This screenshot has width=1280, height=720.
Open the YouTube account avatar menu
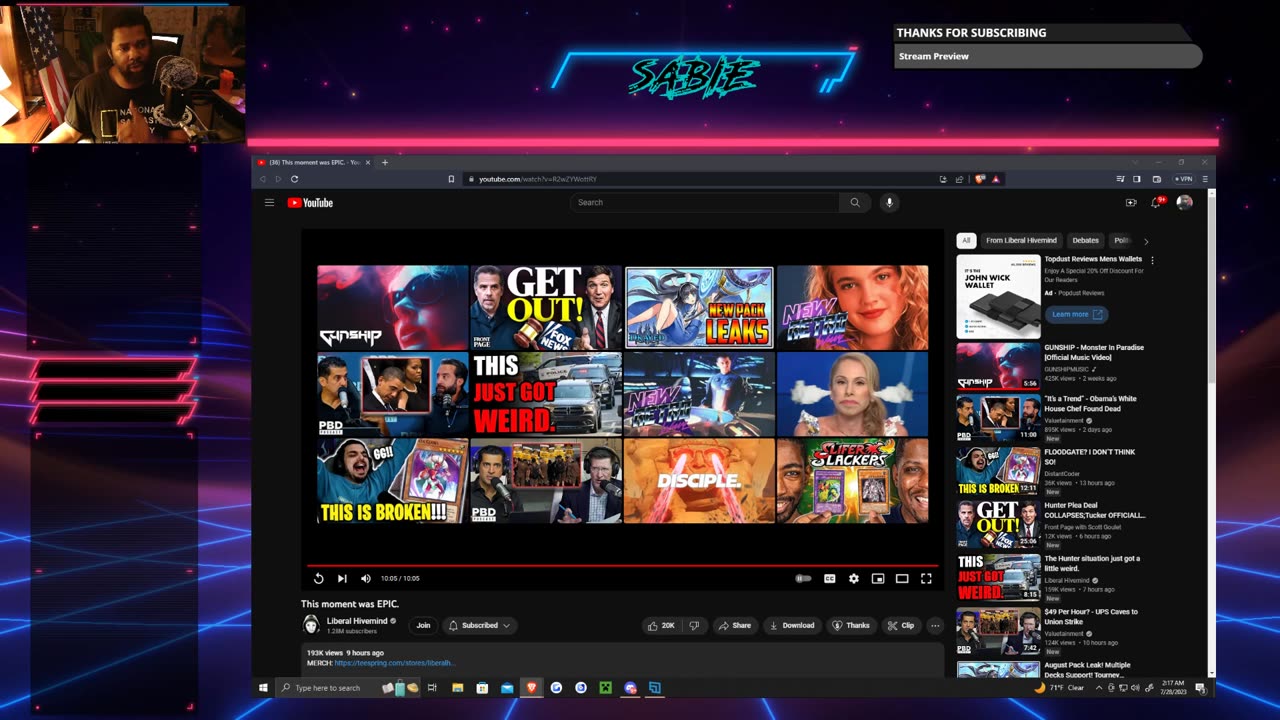tap(1184, 202)
